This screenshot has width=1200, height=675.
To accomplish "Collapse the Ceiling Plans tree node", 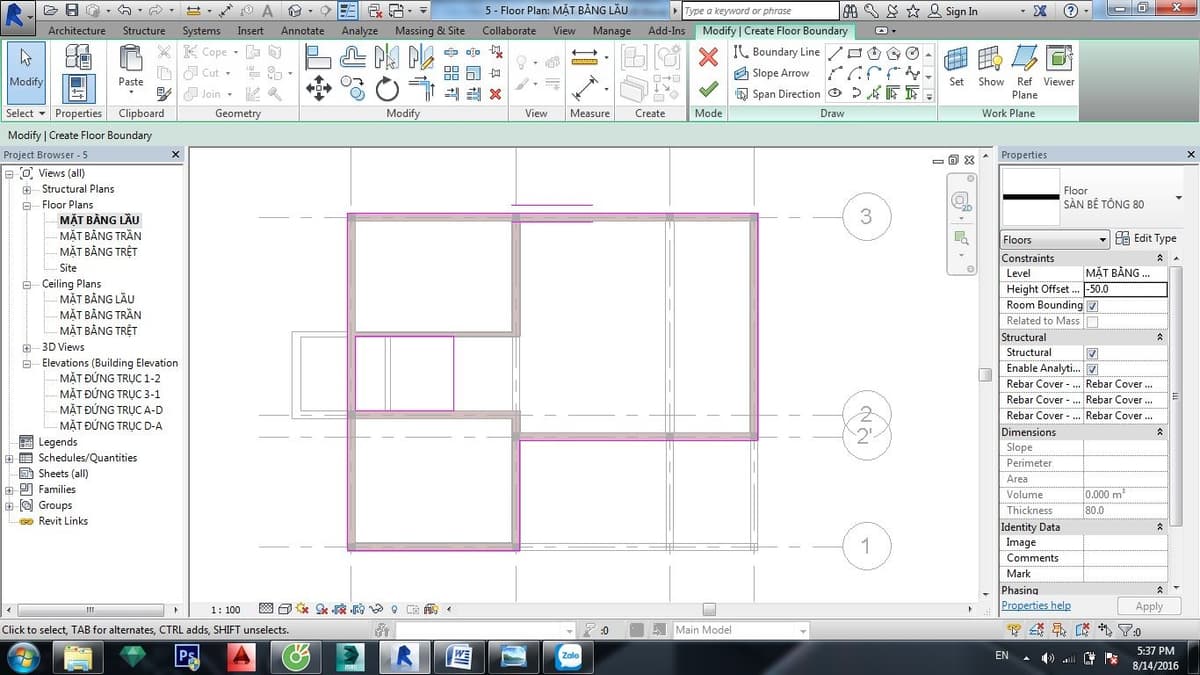I will point(26,284).
